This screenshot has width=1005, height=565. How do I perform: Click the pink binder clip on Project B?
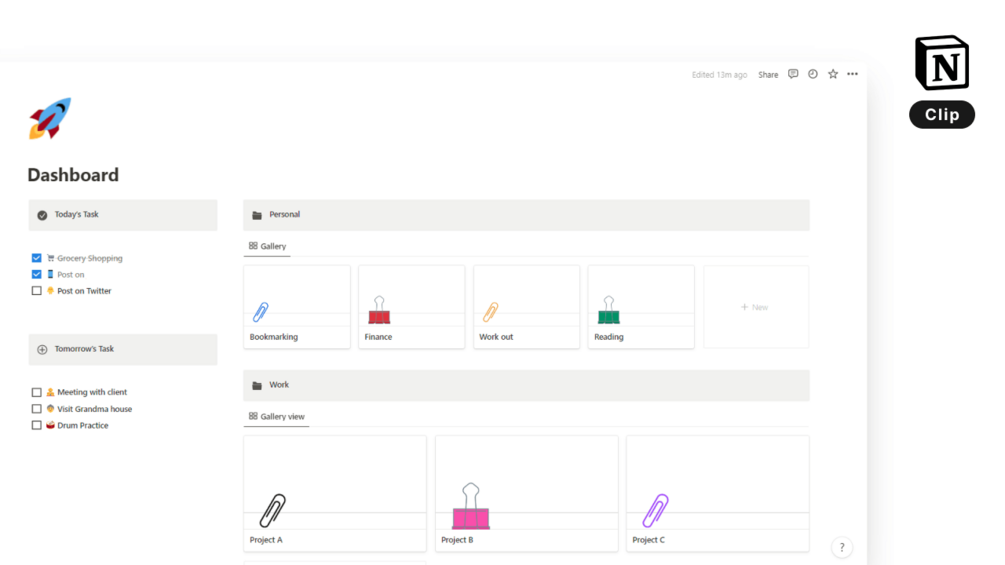click(x=471, y=506)
